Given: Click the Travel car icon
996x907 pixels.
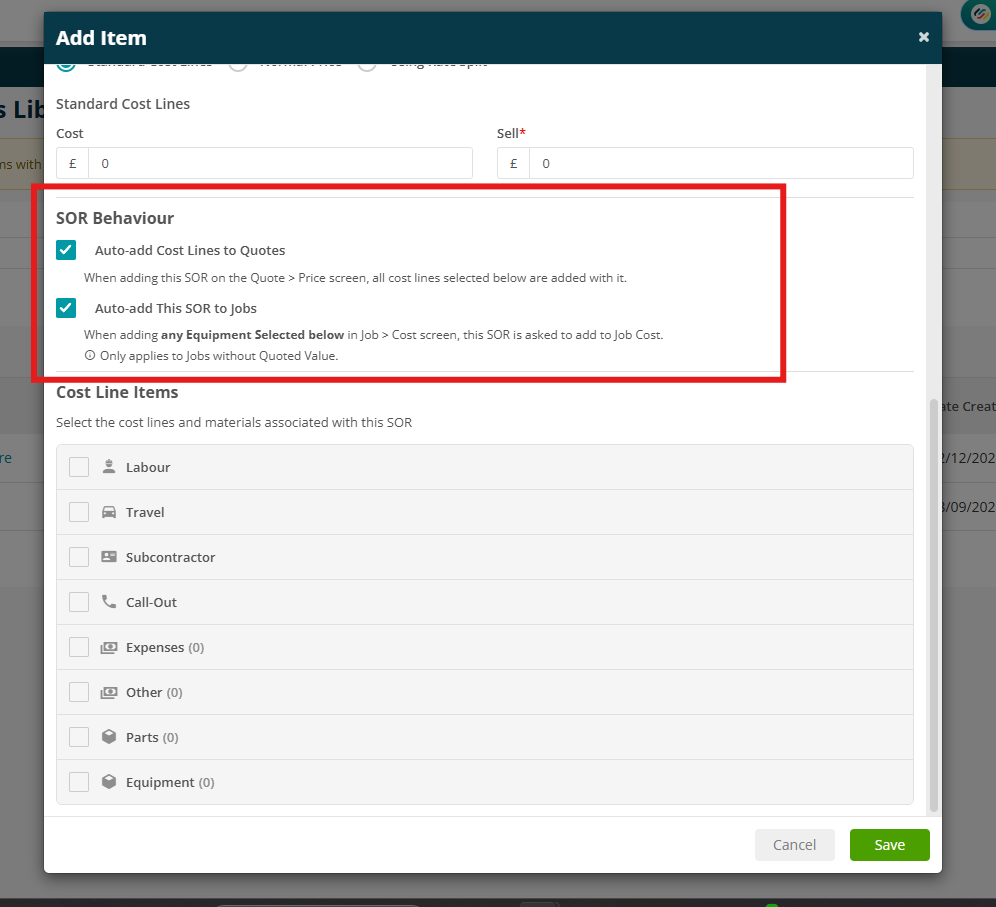Looking at the screenshot, I should click(x=109, y=512).
